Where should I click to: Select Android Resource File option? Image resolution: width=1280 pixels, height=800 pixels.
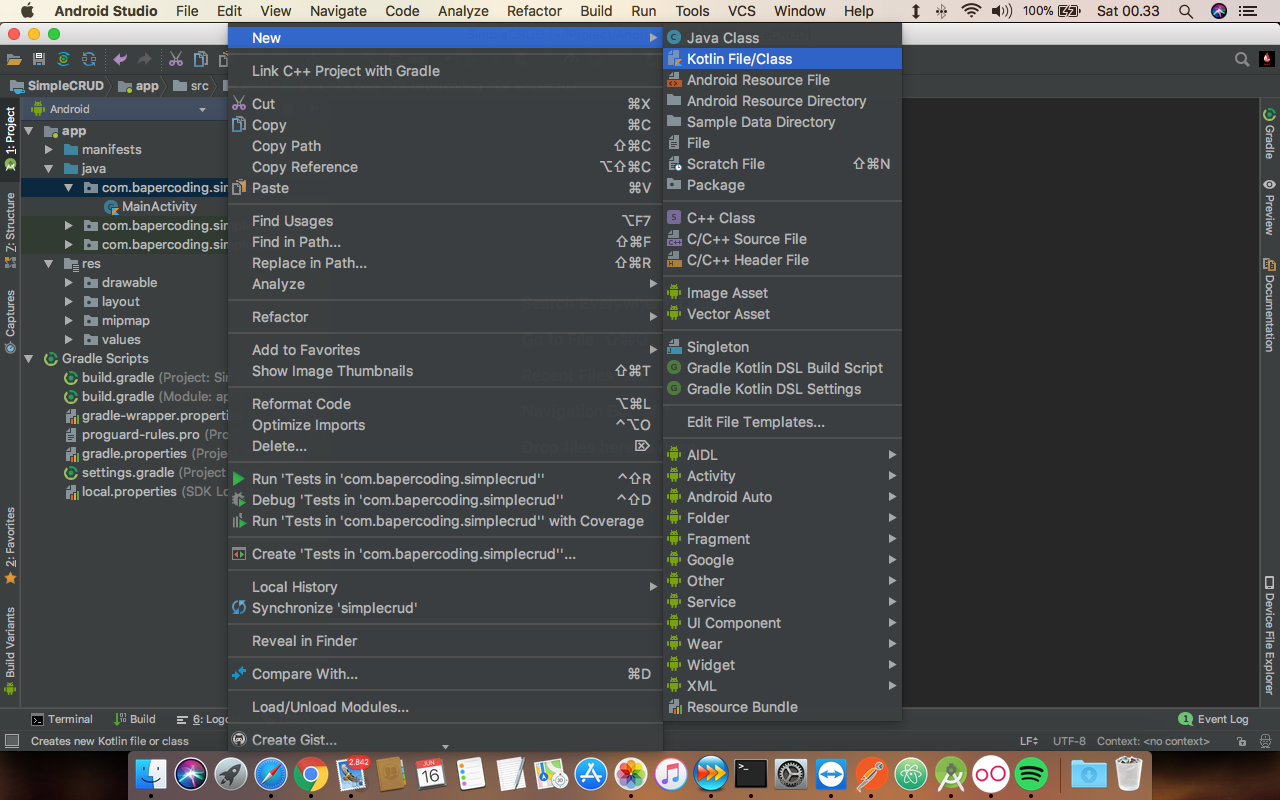pos(782,80)
